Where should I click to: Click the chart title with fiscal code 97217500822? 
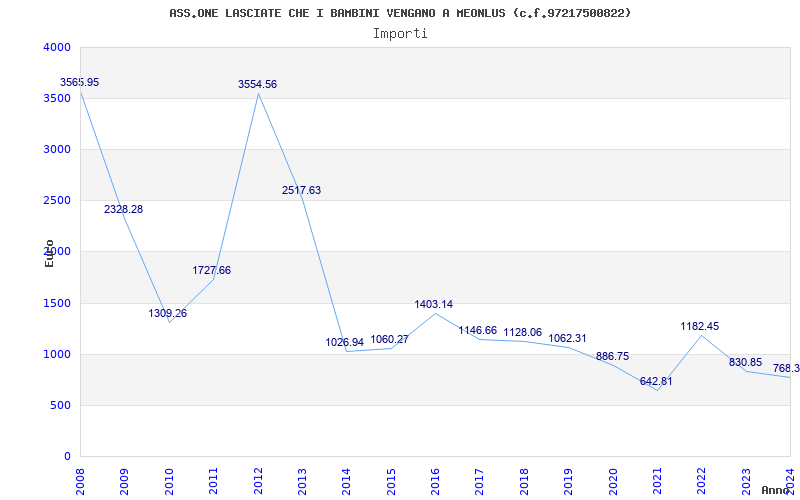tap(400, 13)
